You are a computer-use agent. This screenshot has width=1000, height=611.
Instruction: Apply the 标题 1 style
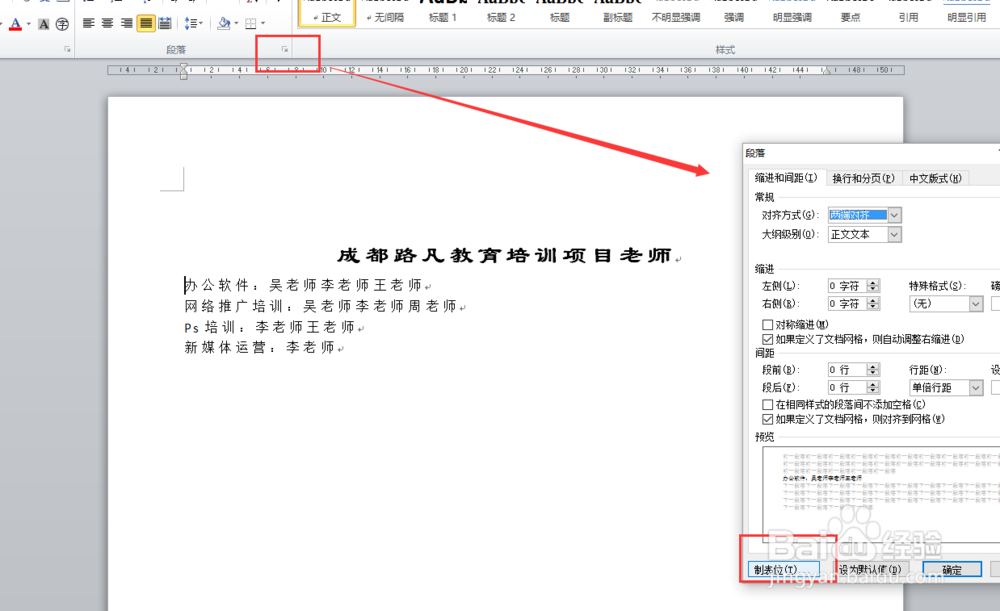click(442, 16)
